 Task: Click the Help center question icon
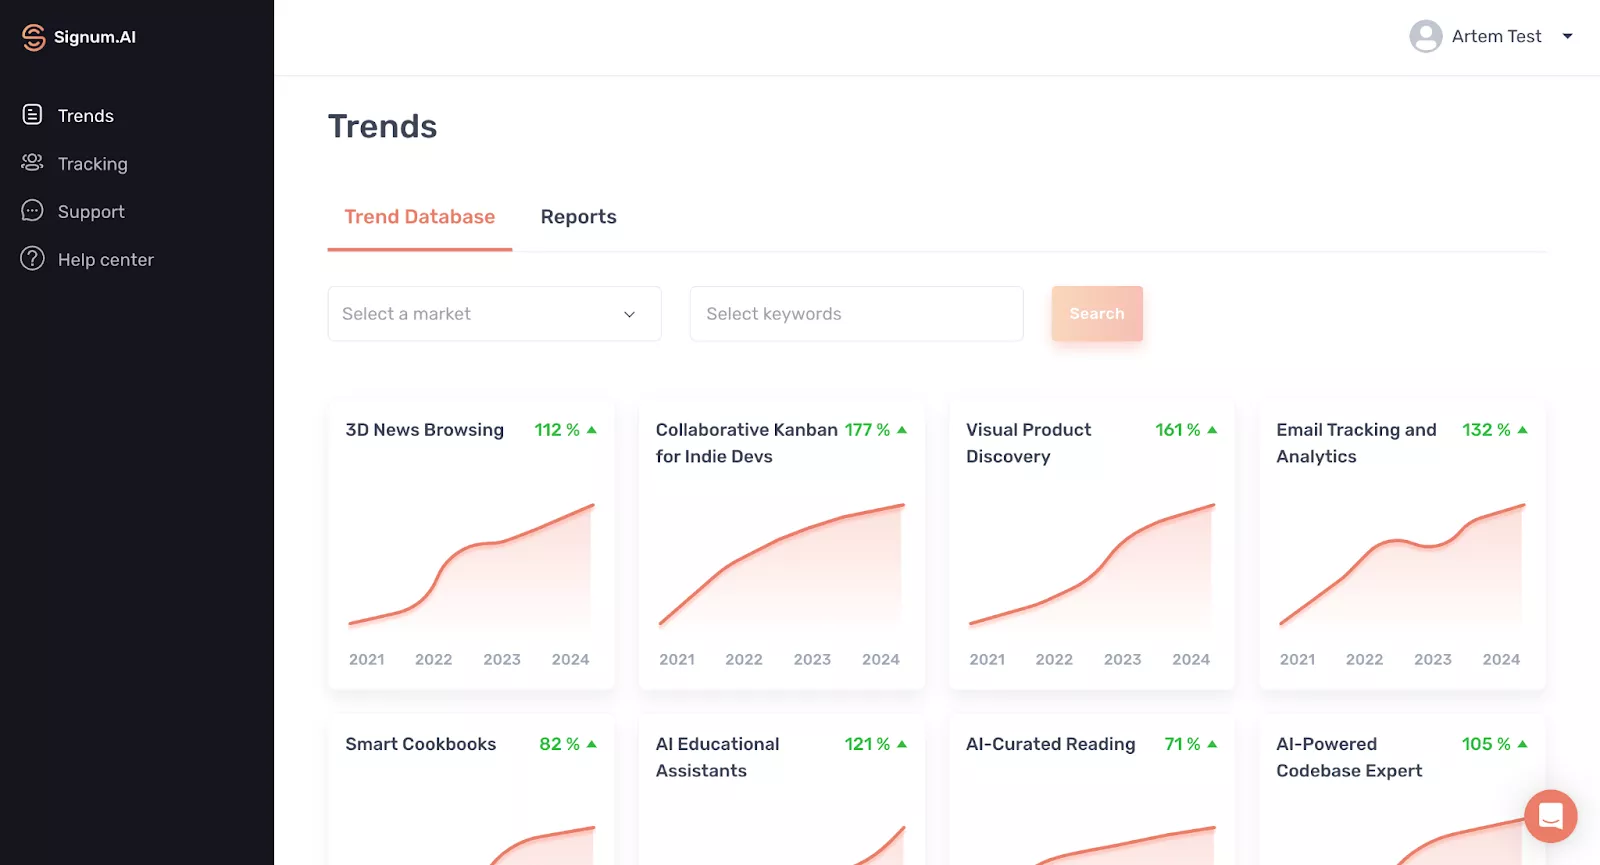(32, 259)
